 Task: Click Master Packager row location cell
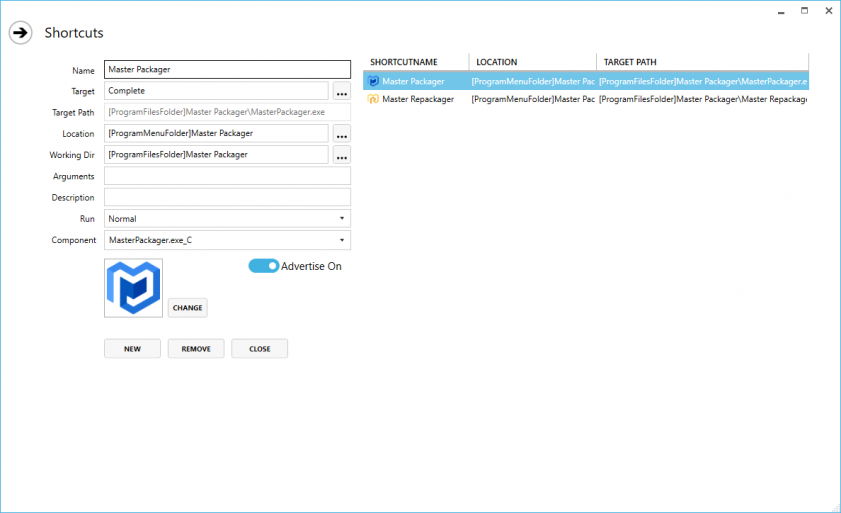coord(533,82)
